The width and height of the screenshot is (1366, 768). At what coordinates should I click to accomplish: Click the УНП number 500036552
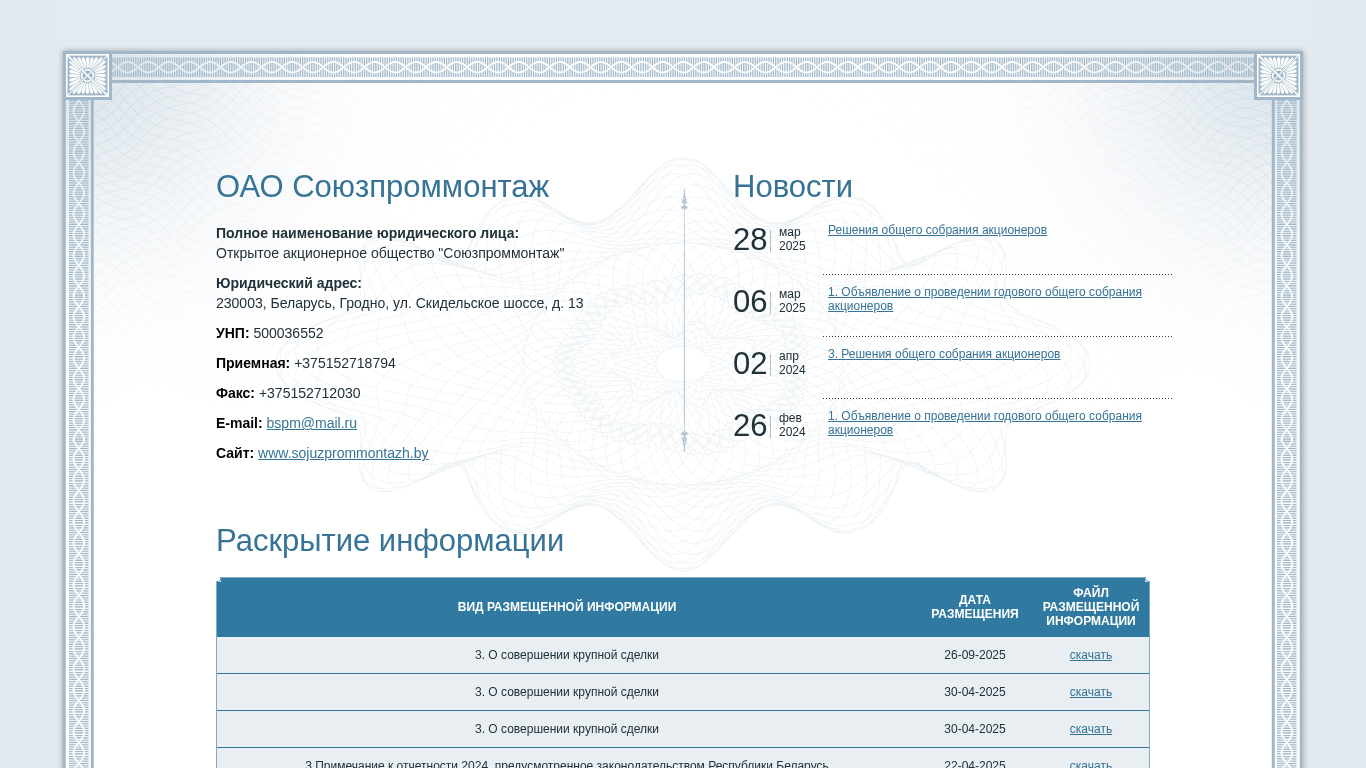point(288,333)
